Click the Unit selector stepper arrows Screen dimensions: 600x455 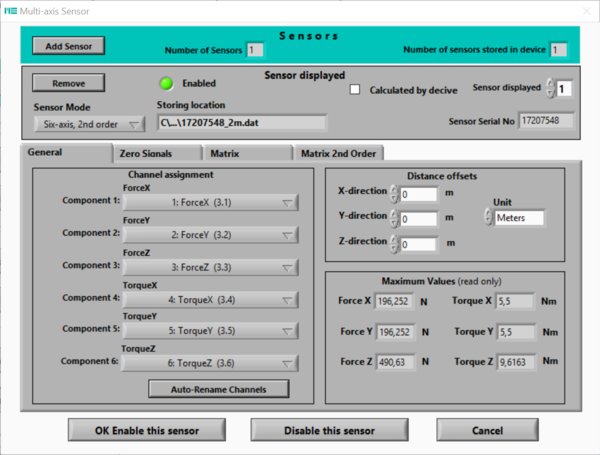487,218
